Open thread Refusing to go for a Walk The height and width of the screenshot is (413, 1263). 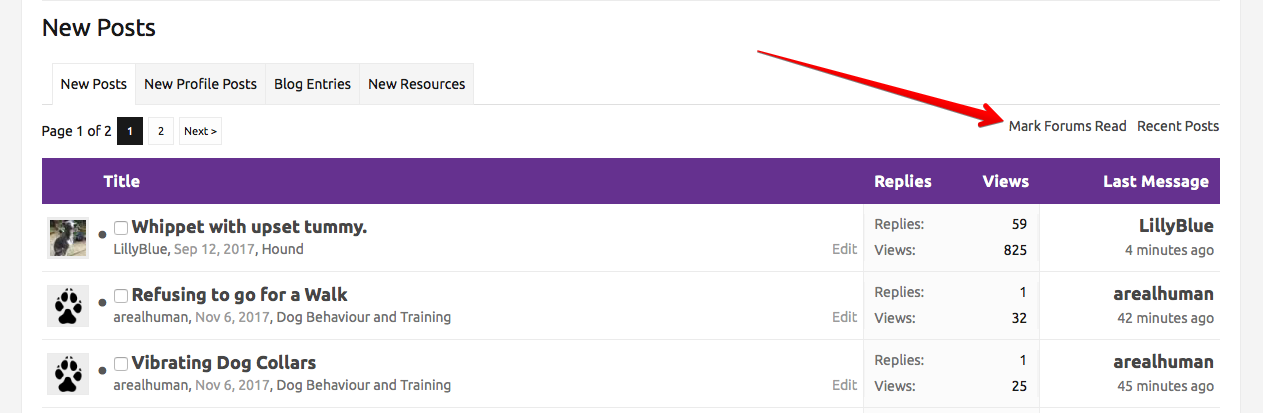(239, 295)
